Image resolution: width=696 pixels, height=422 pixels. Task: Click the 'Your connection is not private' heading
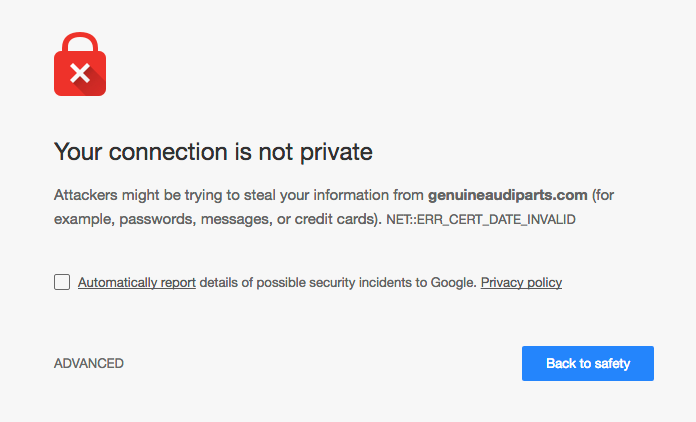213,152
